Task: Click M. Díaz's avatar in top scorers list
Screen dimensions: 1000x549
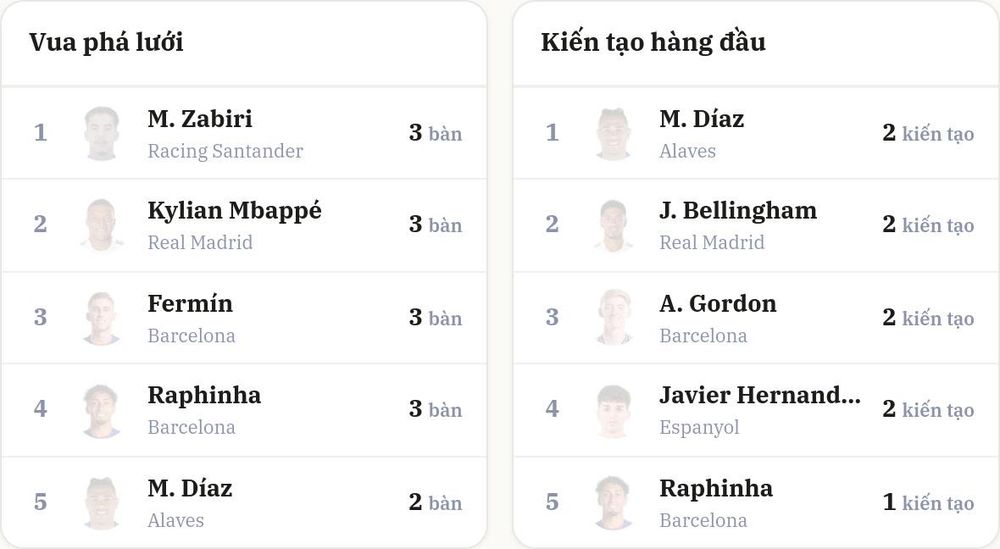Action: pos(101,502)
